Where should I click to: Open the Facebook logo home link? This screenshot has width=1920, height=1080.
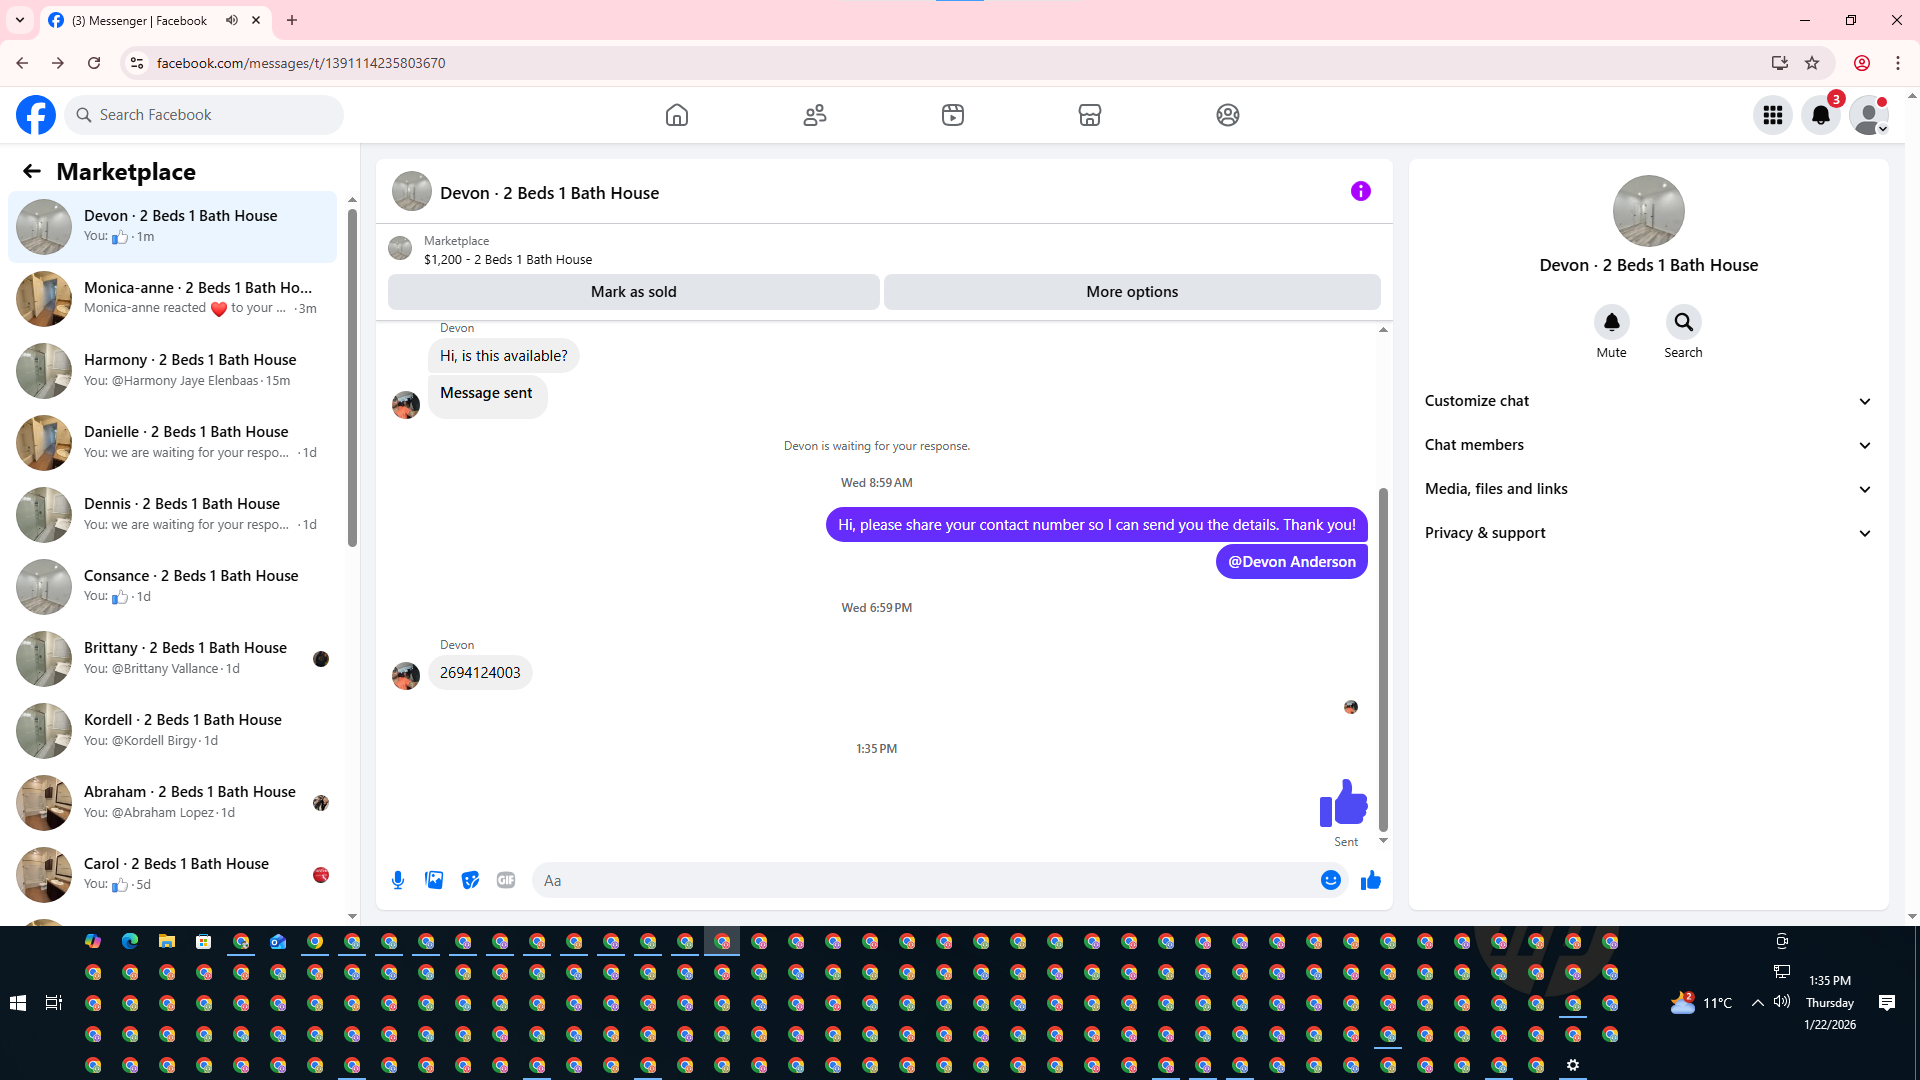[x=36, y=115]
